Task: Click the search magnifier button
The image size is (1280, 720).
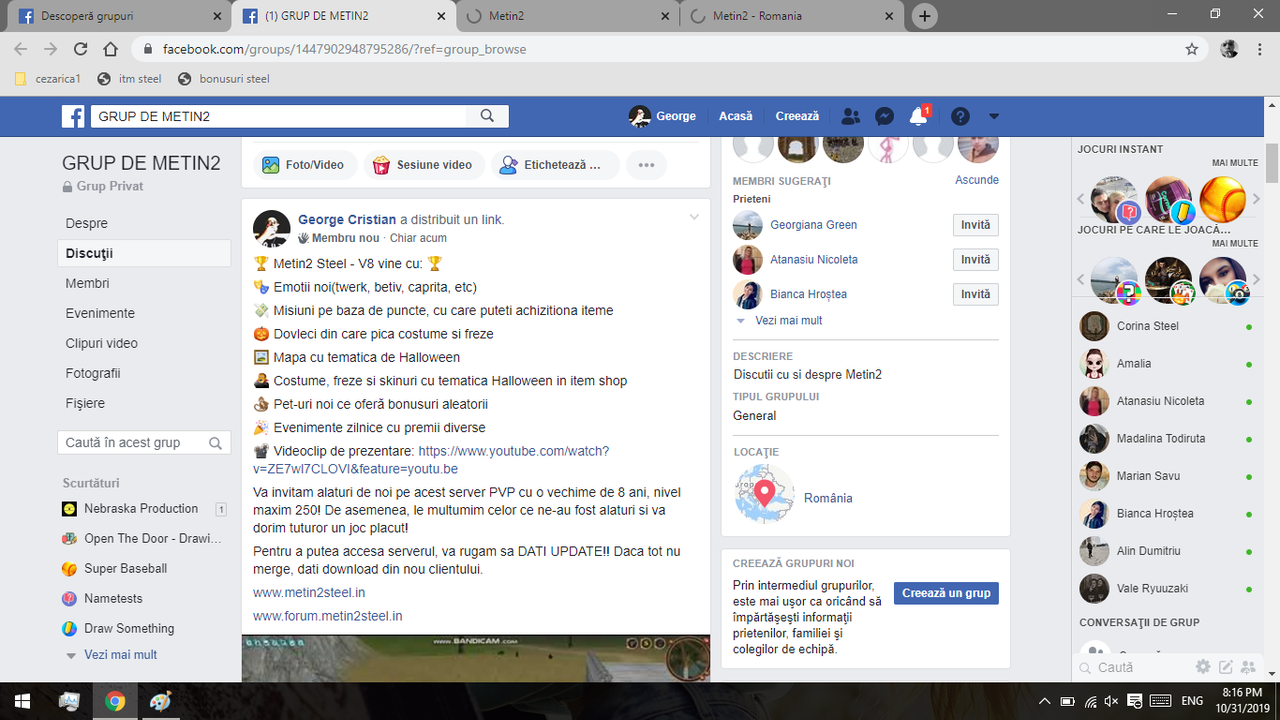Action: click(487, 116)
